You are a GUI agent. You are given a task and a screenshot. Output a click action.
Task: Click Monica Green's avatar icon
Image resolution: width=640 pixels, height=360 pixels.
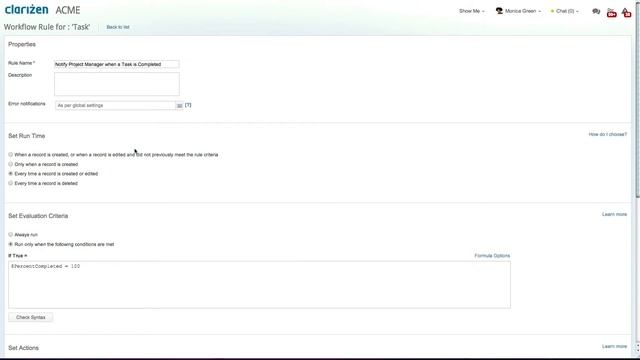pos(499,11)
